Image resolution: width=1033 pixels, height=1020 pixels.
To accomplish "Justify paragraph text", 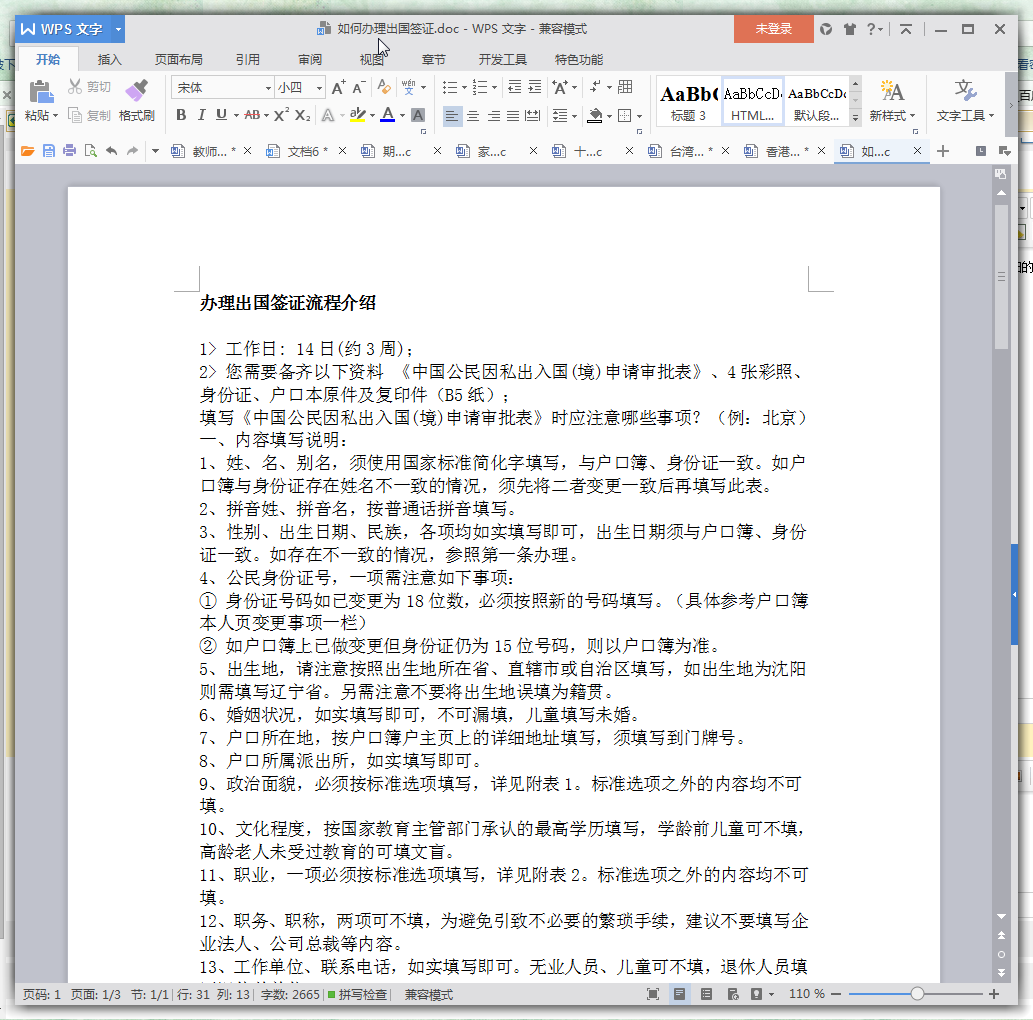I will coord(513,116).
